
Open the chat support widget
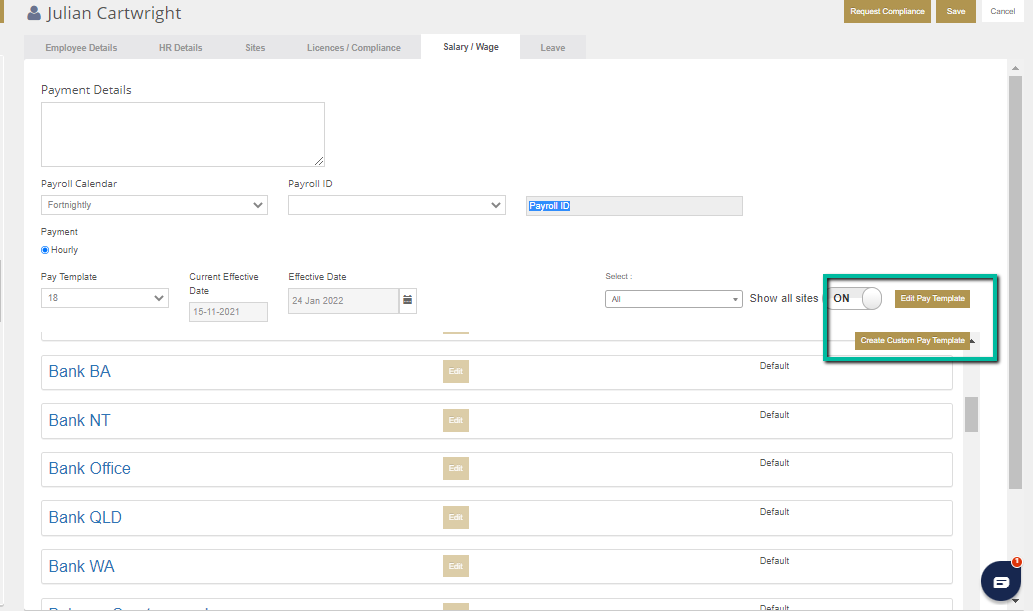click(1001, 581)
